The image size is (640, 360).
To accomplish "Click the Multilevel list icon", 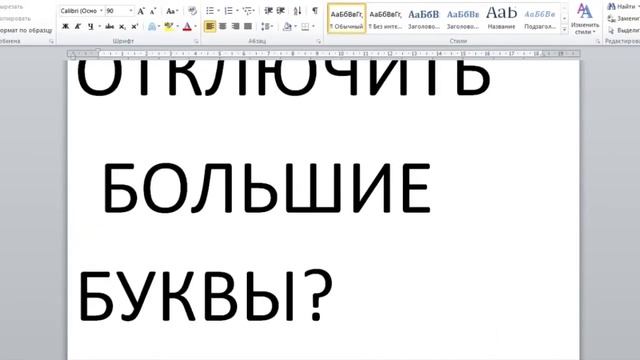I will click(x=247, y=11).
